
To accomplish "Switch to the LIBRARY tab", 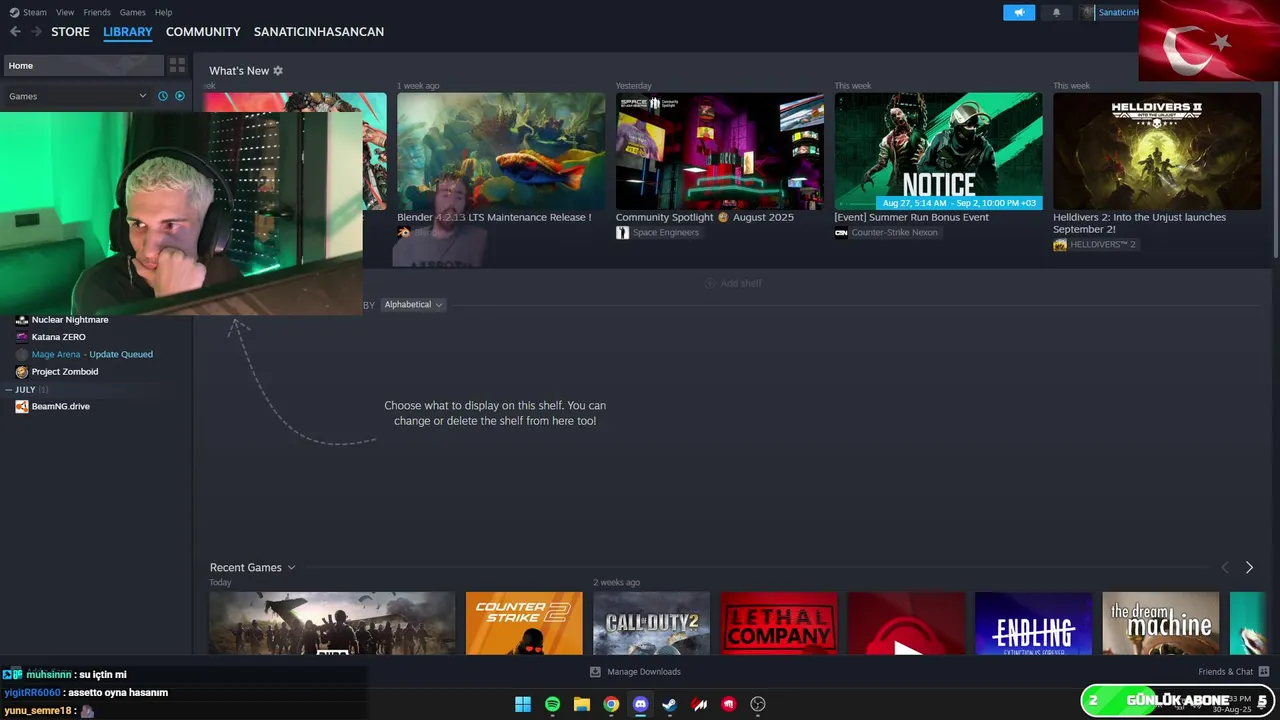I will pyautogui.click(x=128, y=32).
